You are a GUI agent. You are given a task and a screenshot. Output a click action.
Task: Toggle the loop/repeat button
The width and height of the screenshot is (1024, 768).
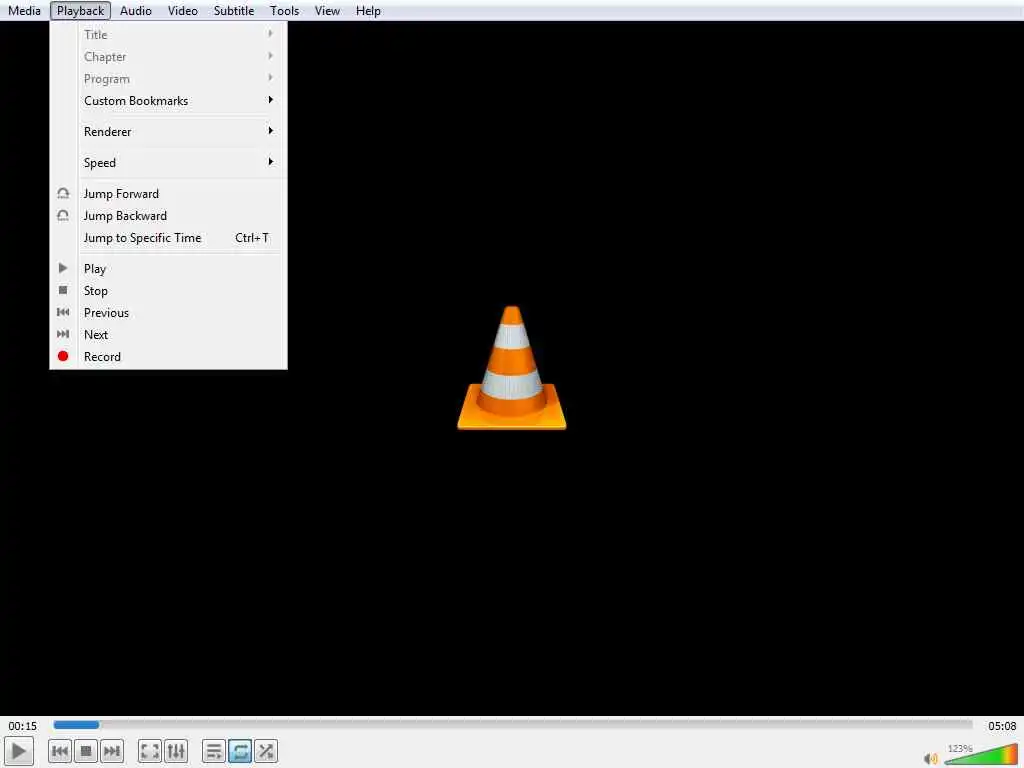click(x=240, y=751)
